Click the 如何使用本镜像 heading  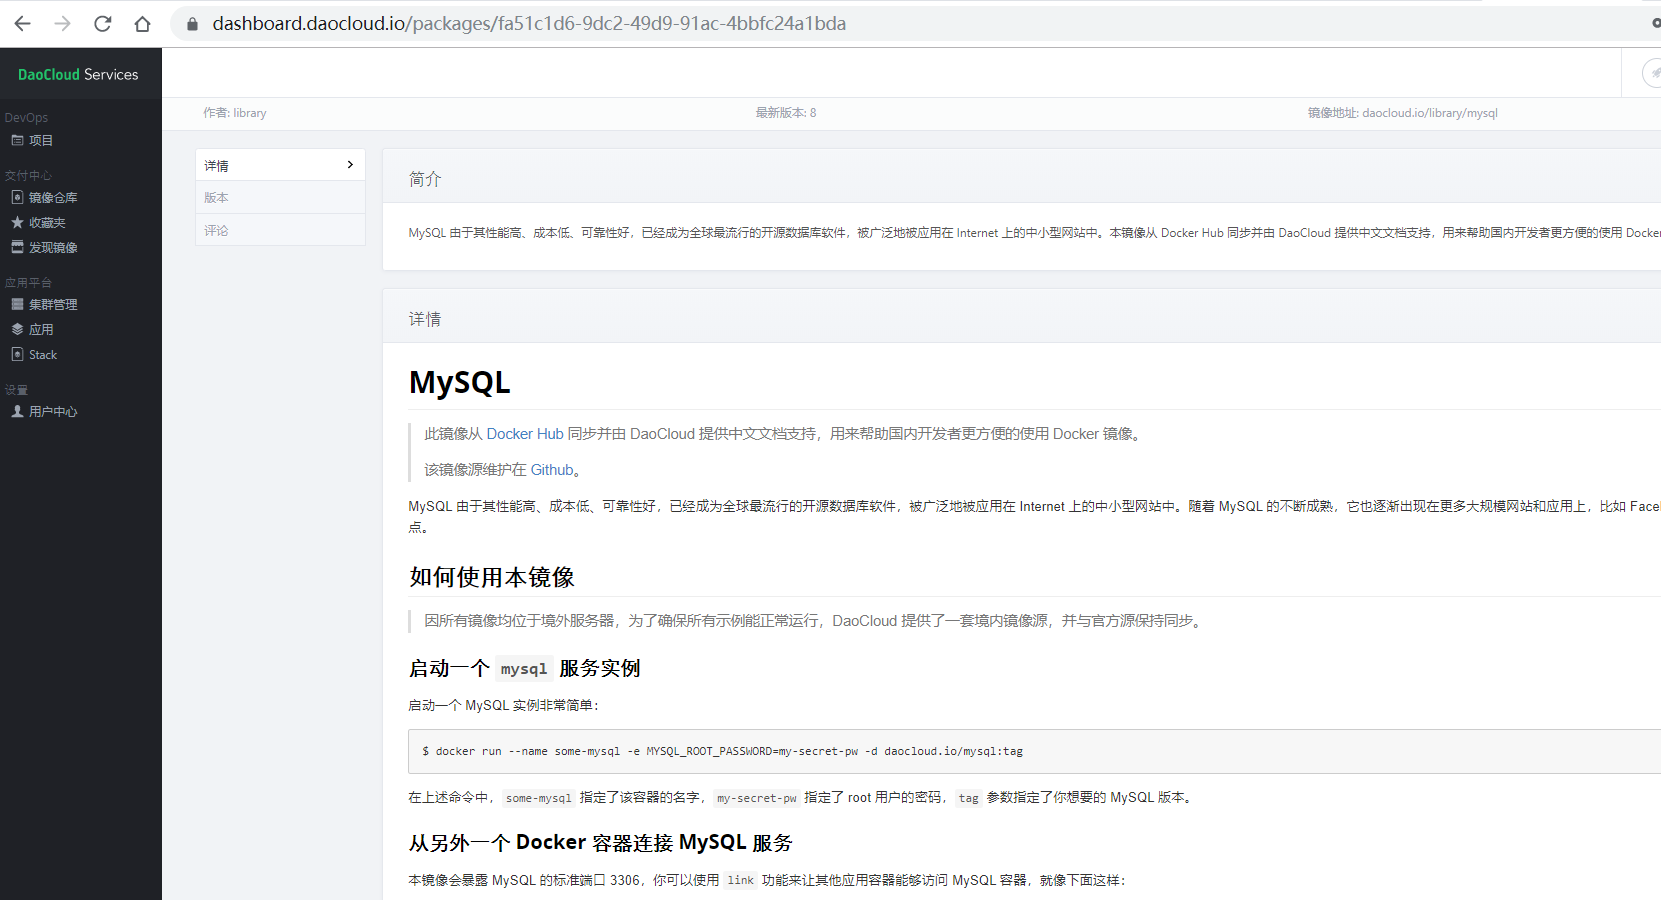[x=492, y=577]
